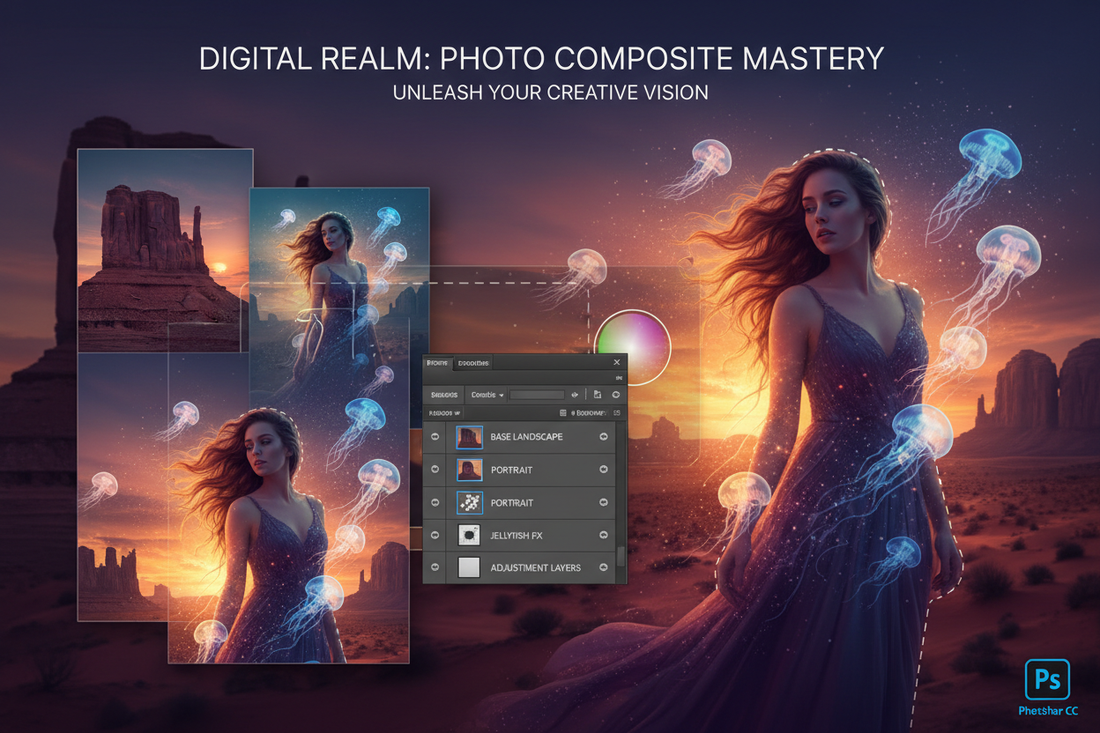This screenshot has width=1100, height=733.
Task: Click the arrow icon beside the blend opacity field
Action: (x=574, y=394)
